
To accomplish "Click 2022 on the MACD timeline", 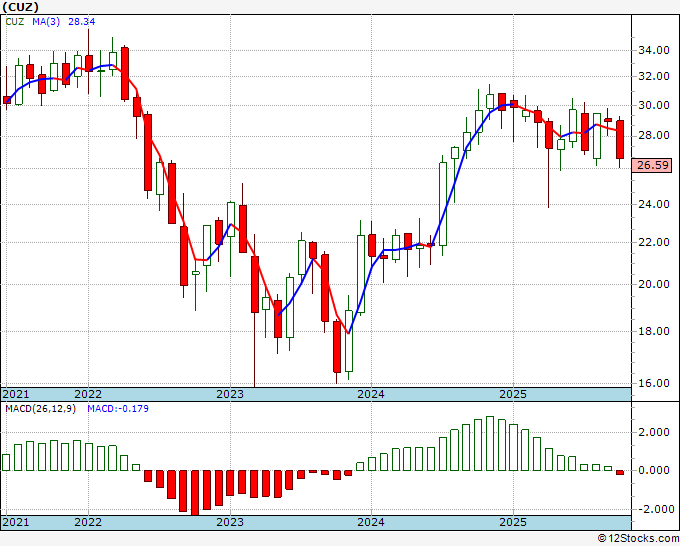I will point(88,522).
